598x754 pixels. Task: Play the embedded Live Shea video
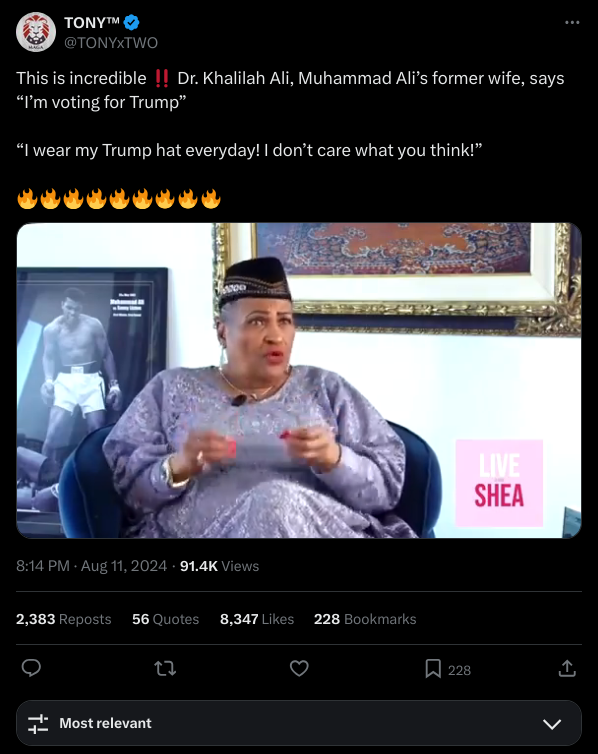(299, 380)
